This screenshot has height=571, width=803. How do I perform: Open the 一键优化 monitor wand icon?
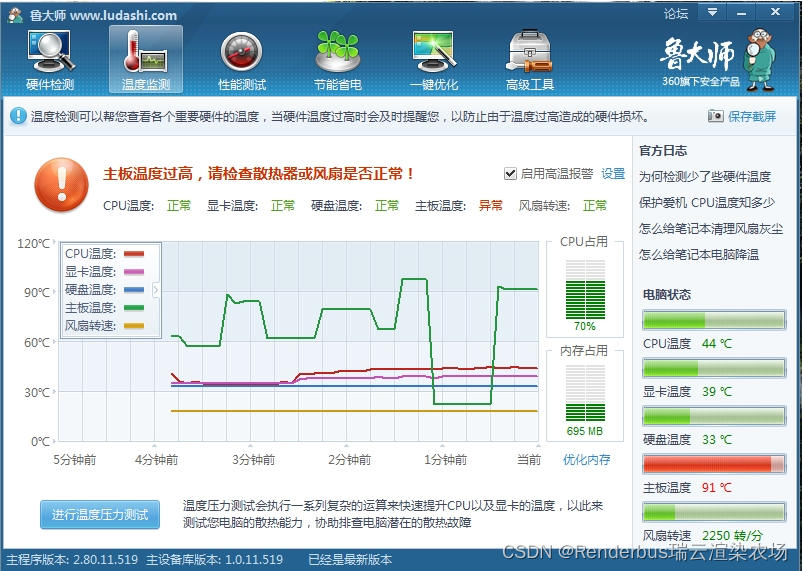tap(434, 60)
